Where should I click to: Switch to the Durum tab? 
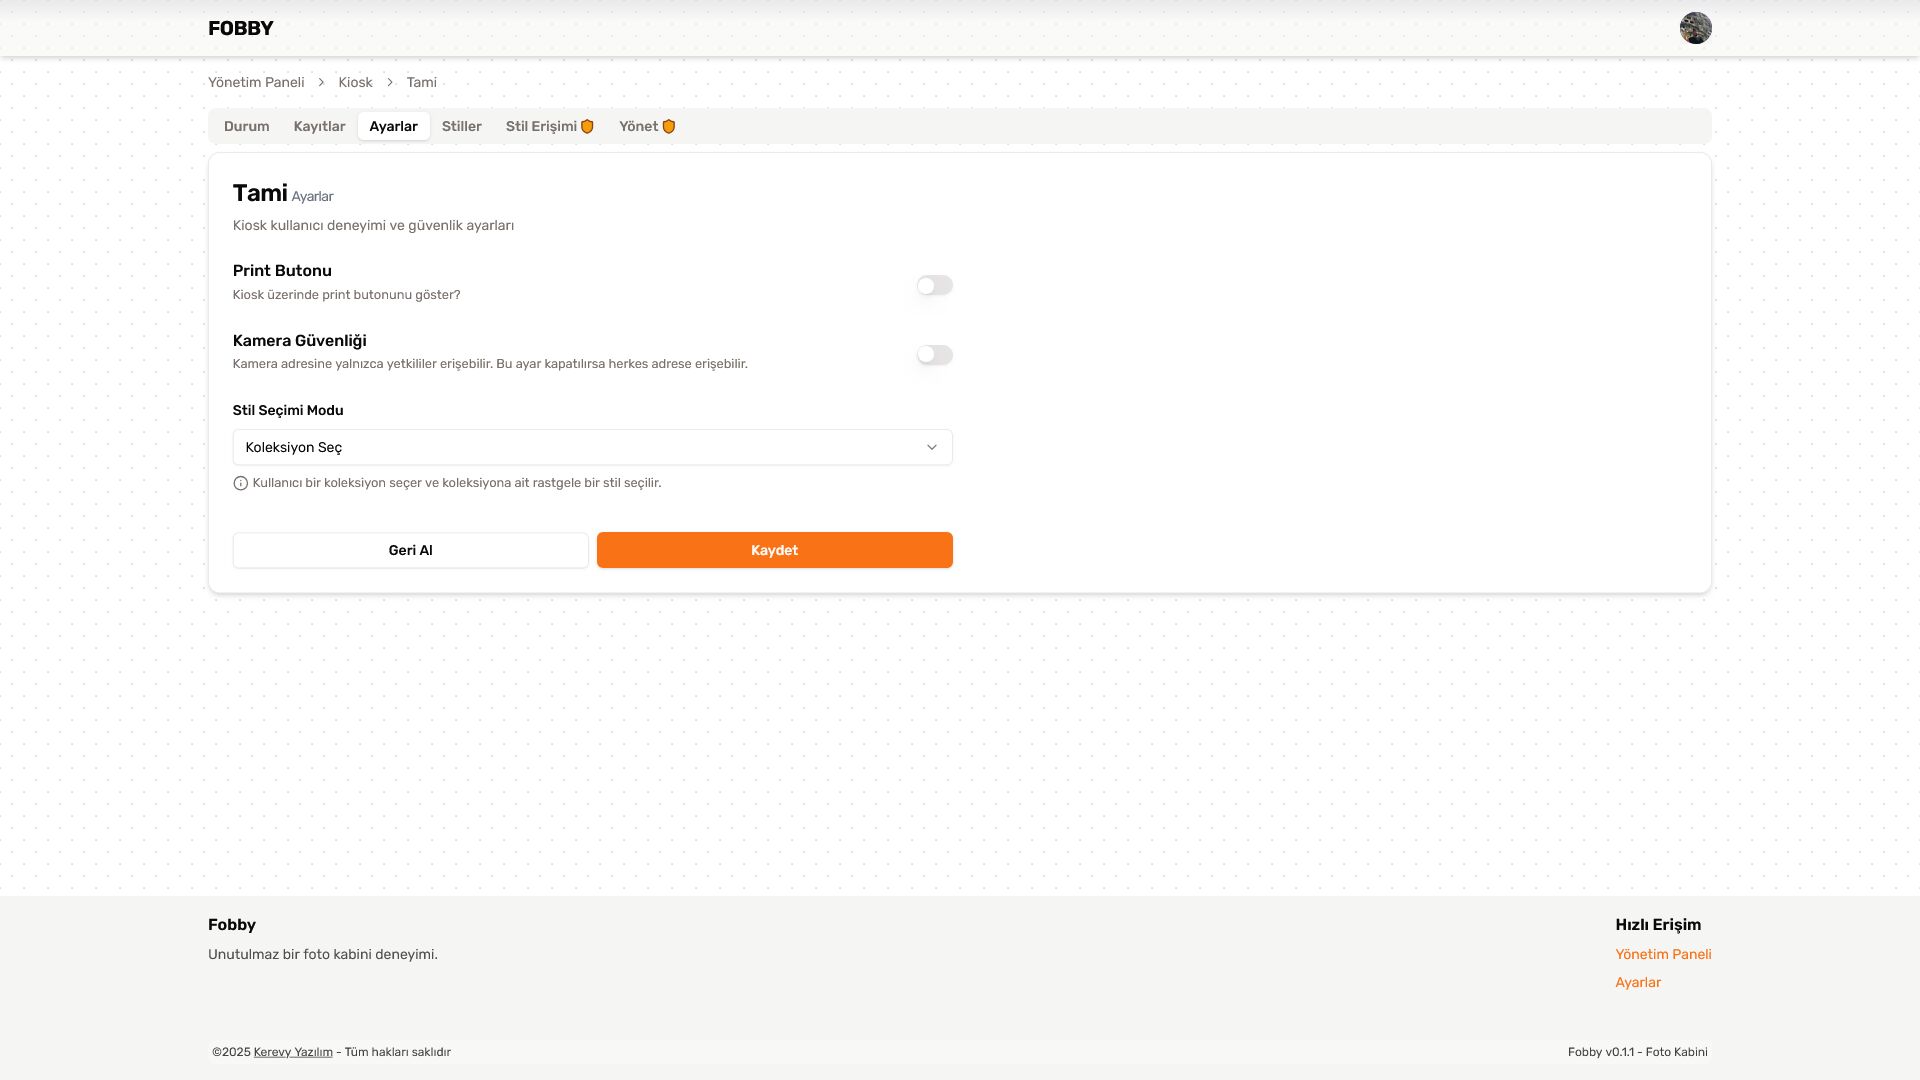coord(246,127)
